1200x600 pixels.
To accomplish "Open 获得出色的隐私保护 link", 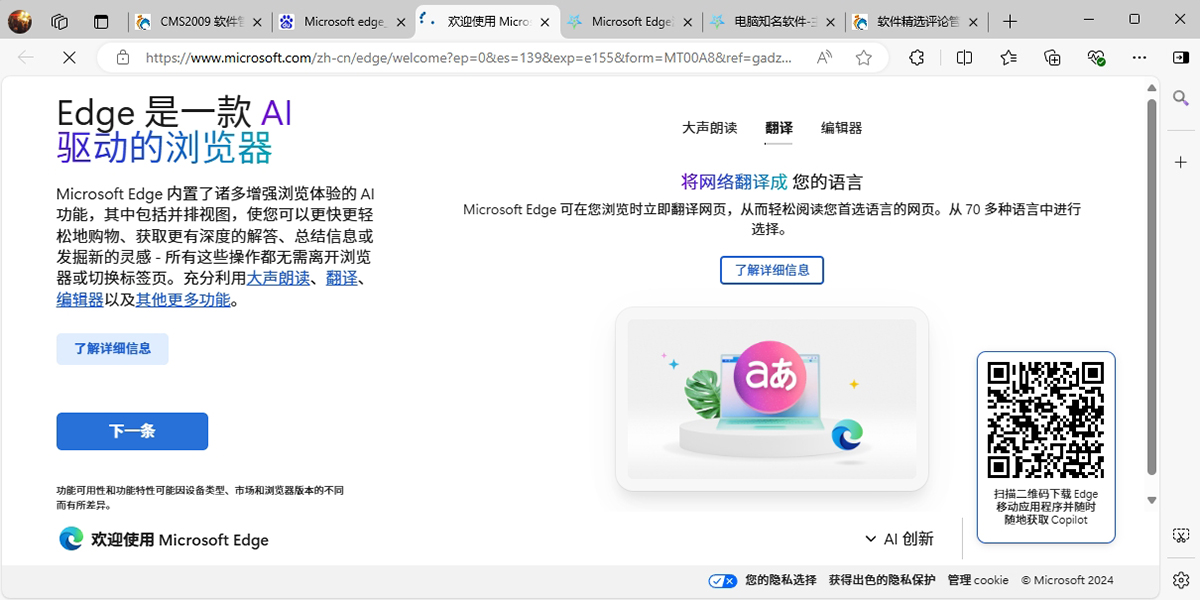I will (882, 580).
